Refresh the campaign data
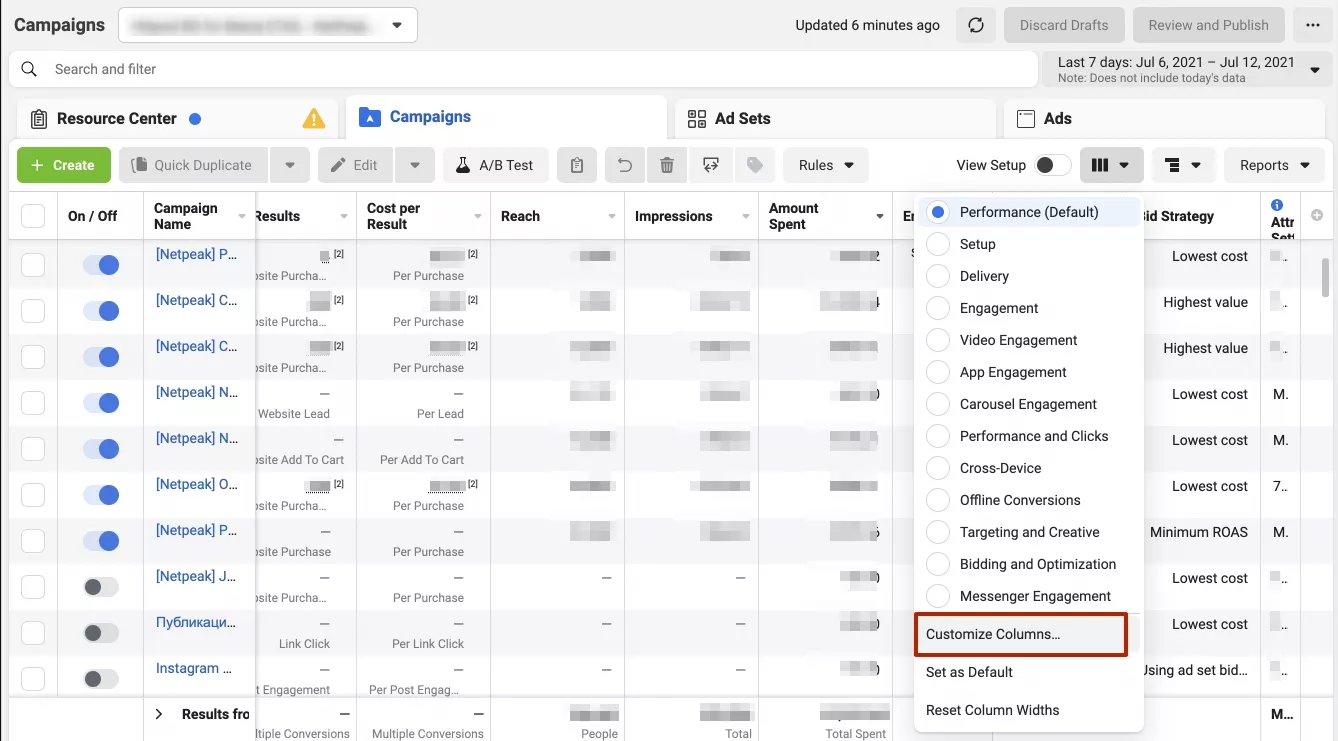 pyautogui.click(x=976, y=25)
